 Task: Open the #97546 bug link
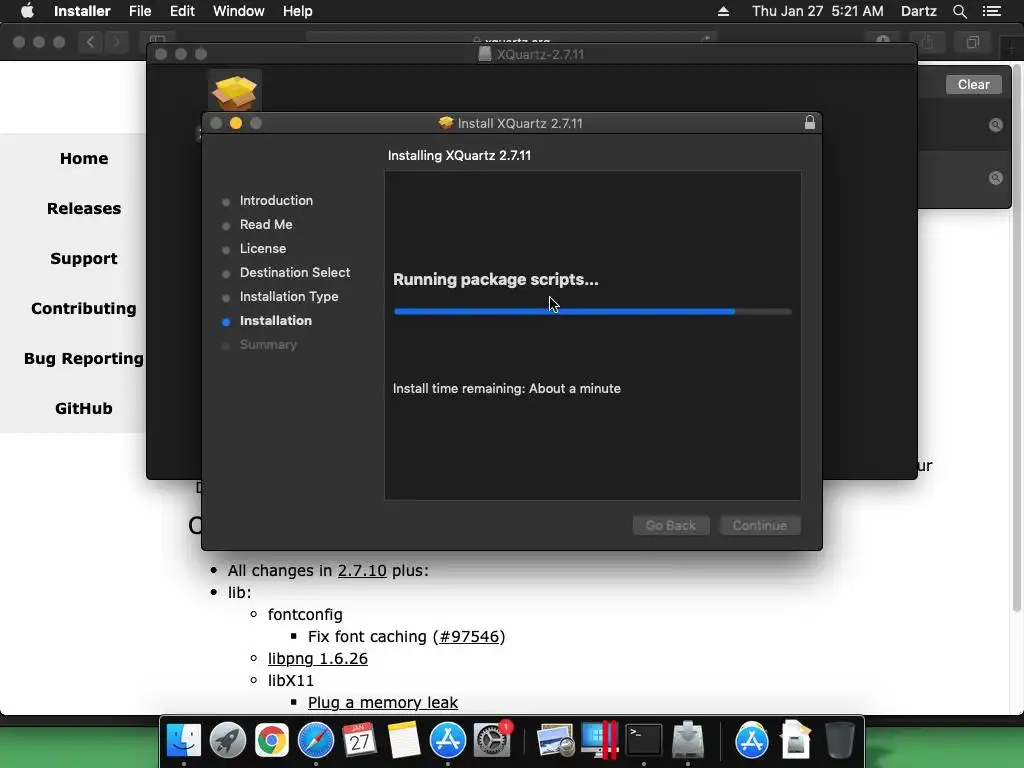tap(470, 636)
